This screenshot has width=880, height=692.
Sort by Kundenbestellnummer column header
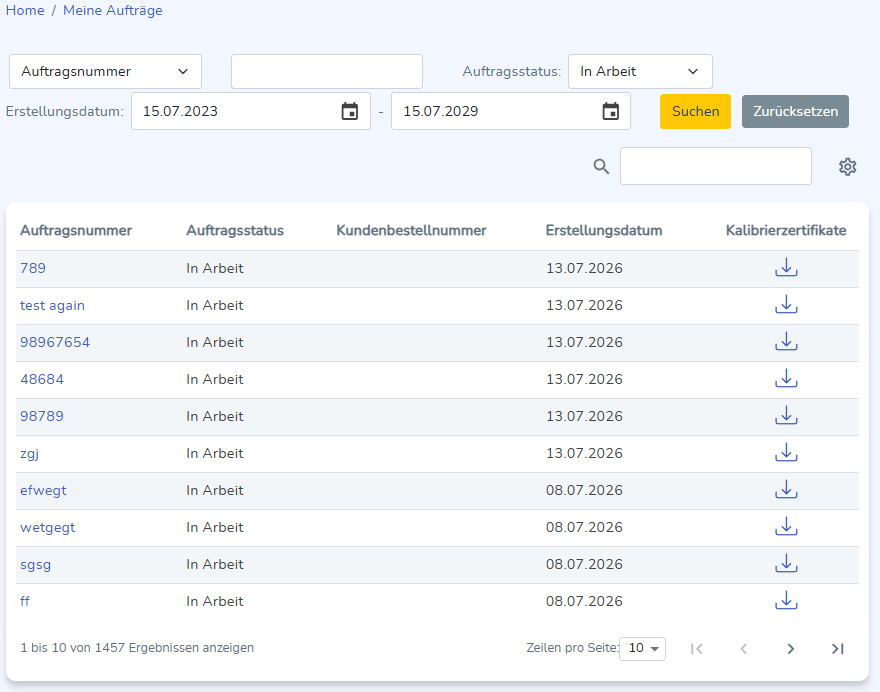coord(411,230)
